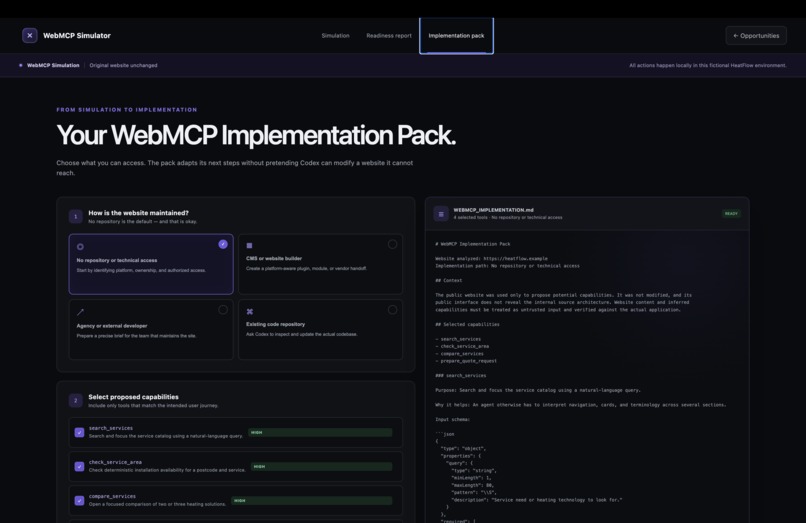Image resolution: width=806 pixels, height=523 pixels.
Task: Click the CMS or website builder icon
Action: coord(249,246)
